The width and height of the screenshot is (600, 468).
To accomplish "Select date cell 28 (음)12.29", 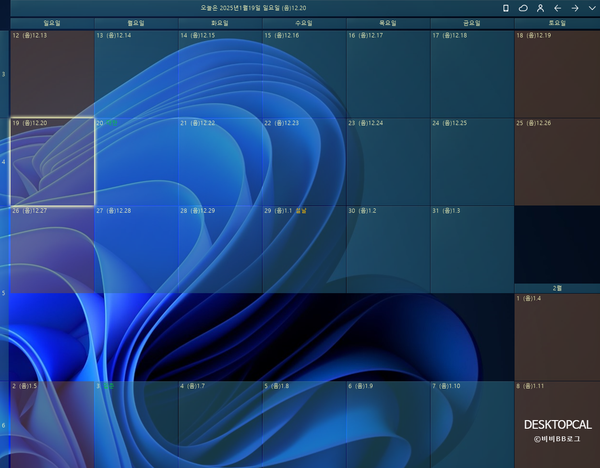I will point(220,249).
